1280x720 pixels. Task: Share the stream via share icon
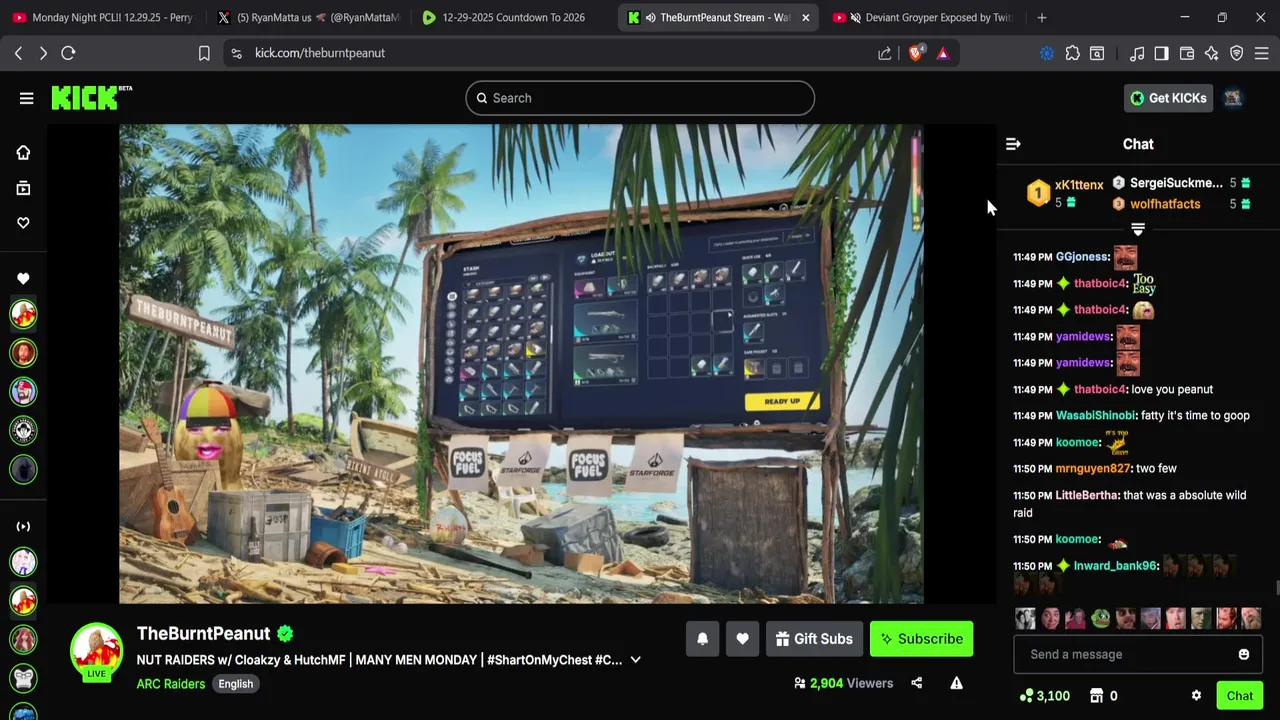coord(916,683)
